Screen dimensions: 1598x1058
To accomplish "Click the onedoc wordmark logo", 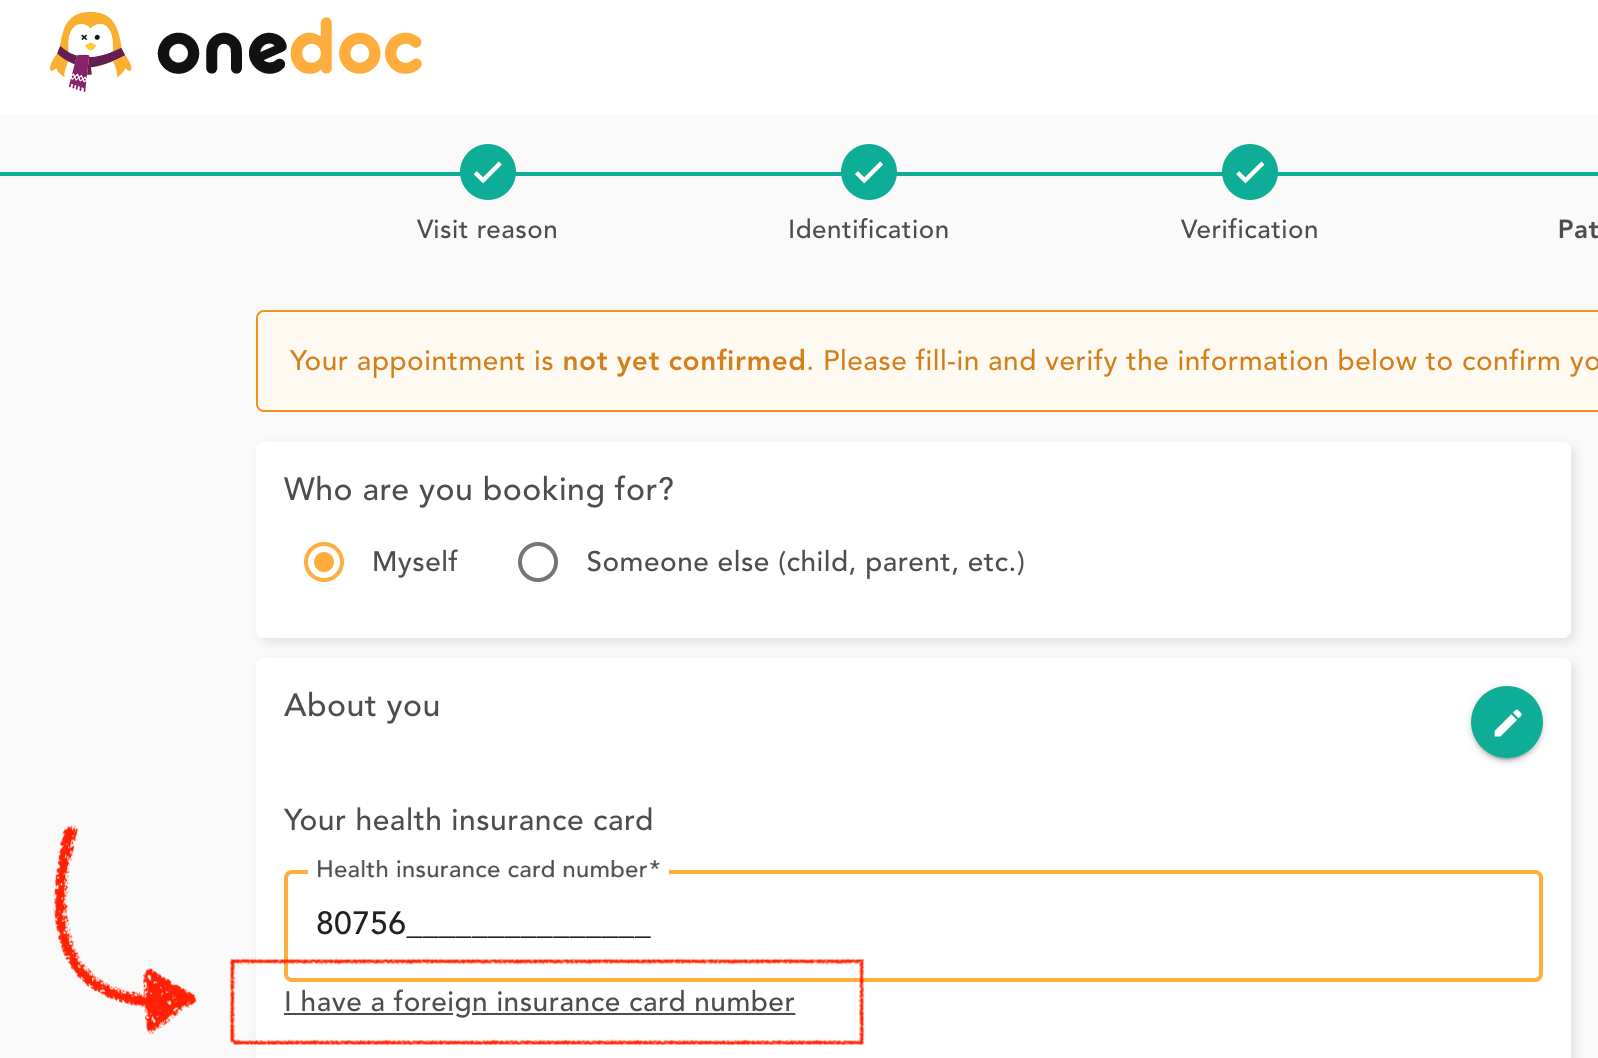I will coord(290,49).
